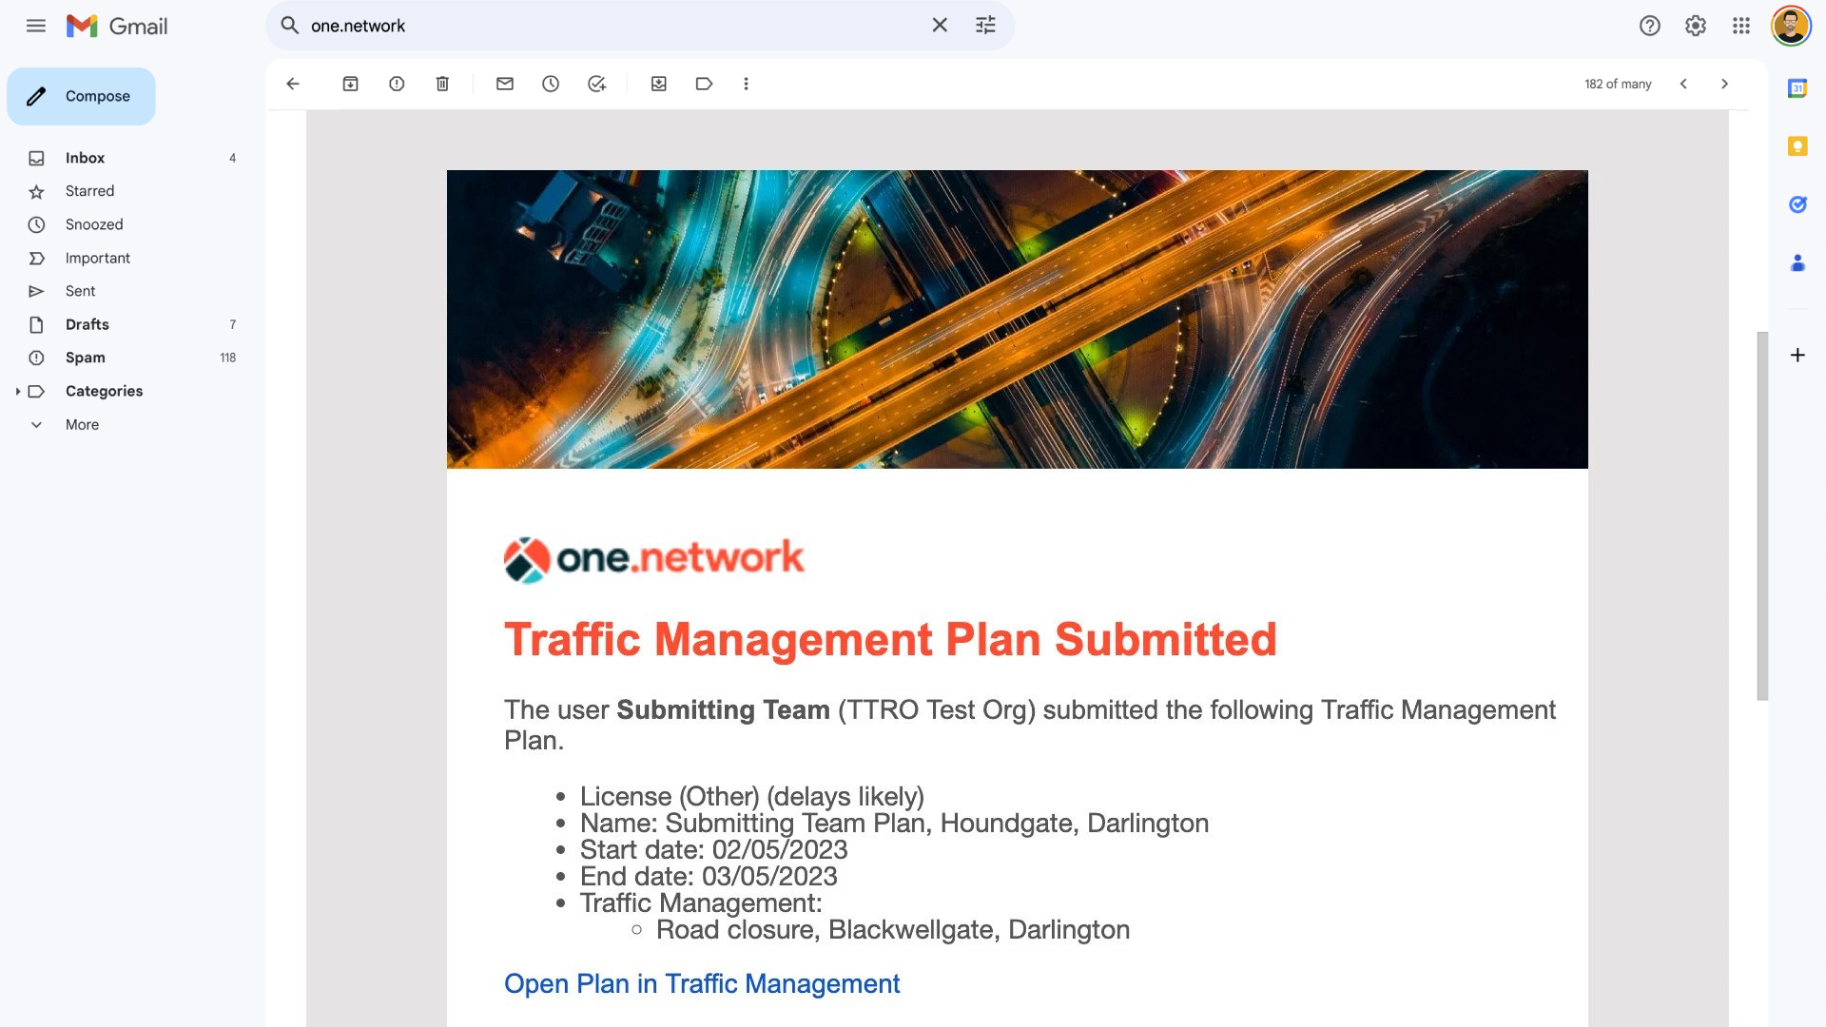Image resolution: width=1826 pixels, height=1027 pixels.
Task: Archive this email
Action: (350, 84)
